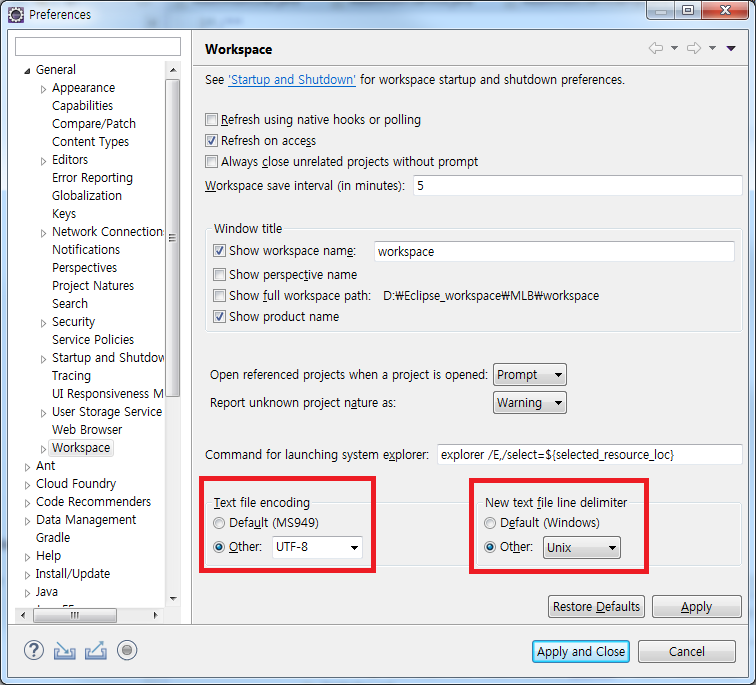This screenshot has height=685, width=756.
Task: Click the Oomph preference recorder icon
Action: (127, 650)
